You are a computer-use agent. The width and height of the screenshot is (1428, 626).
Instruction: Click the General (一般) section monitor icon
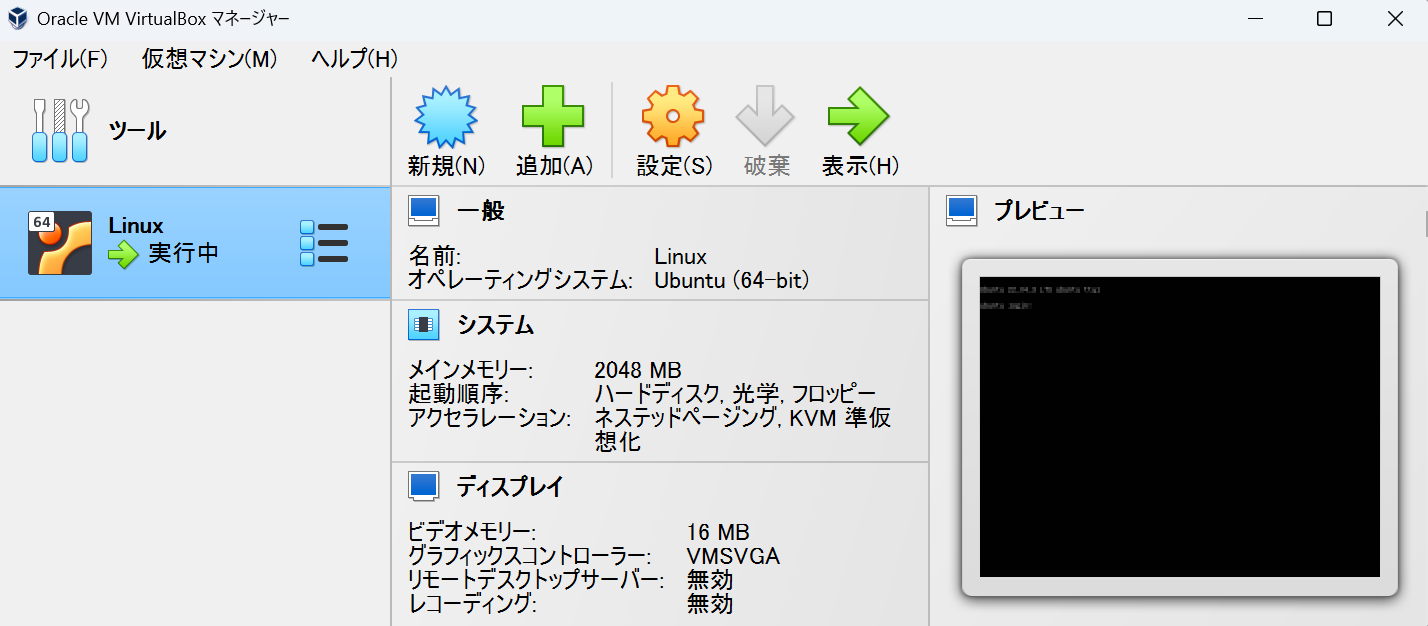[424, 211]
